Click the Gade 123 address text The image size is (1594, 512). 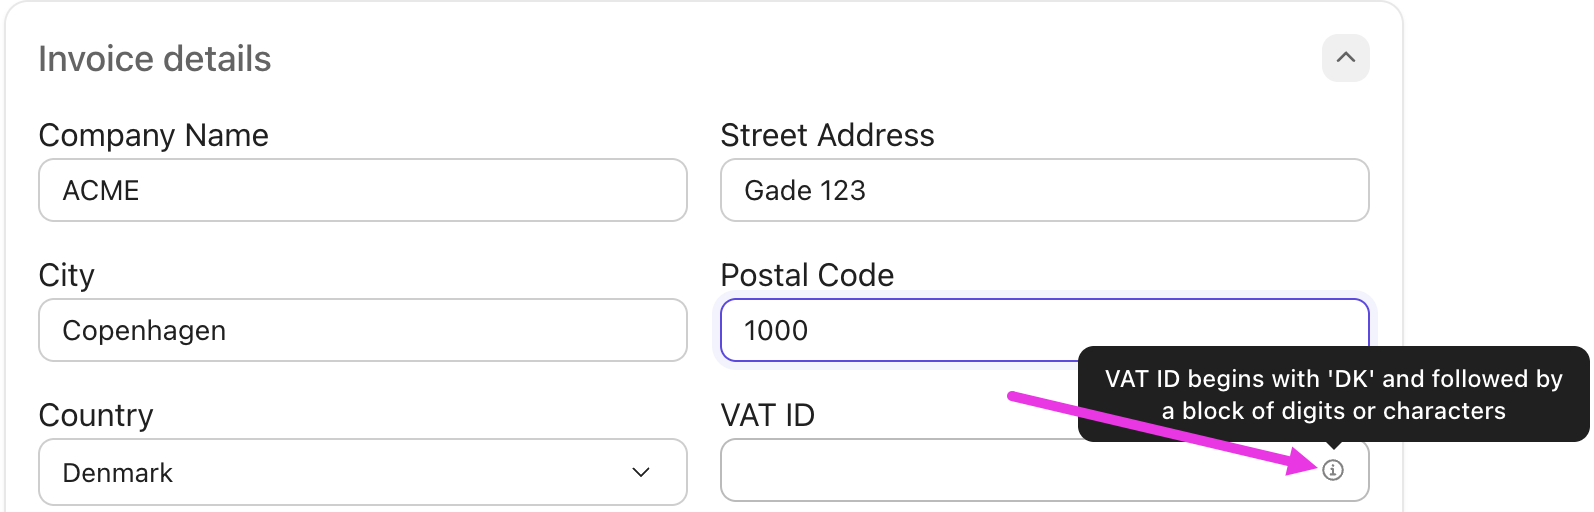tap(805, 190)
